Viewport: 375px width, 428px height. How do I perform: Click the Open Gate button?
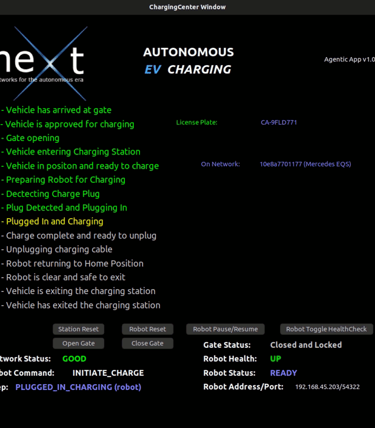pos(78,343)
